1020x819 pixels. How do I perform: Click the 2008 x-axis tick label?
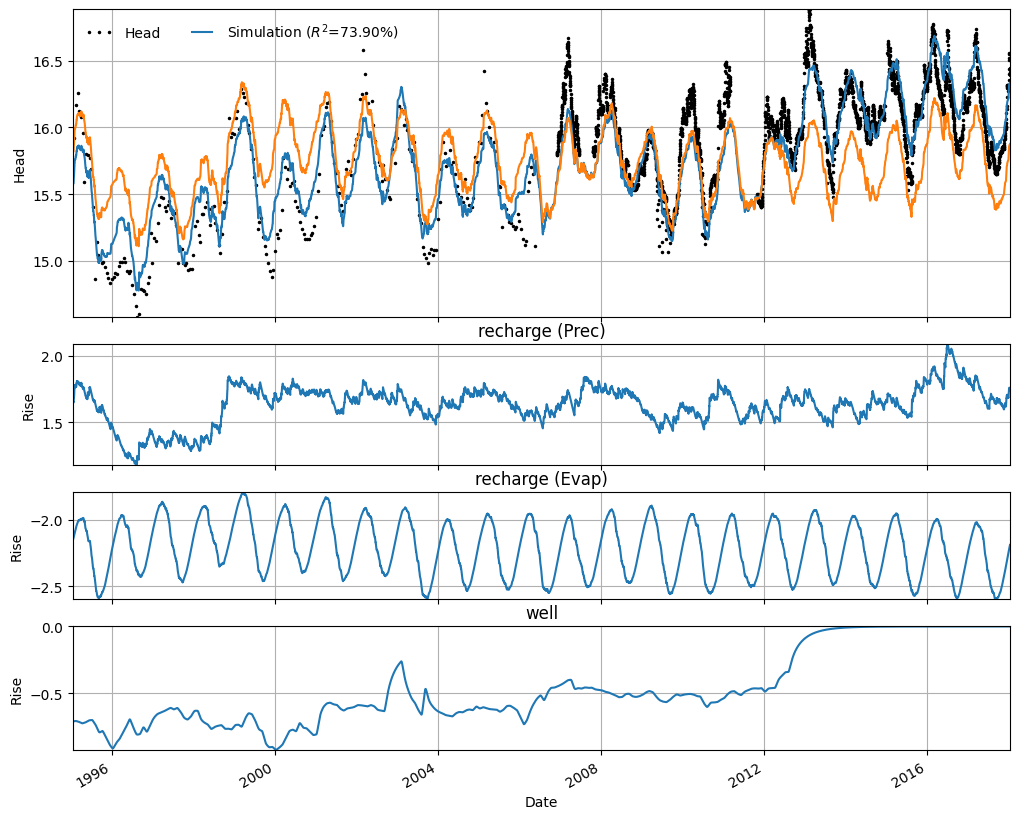(583, 775)
